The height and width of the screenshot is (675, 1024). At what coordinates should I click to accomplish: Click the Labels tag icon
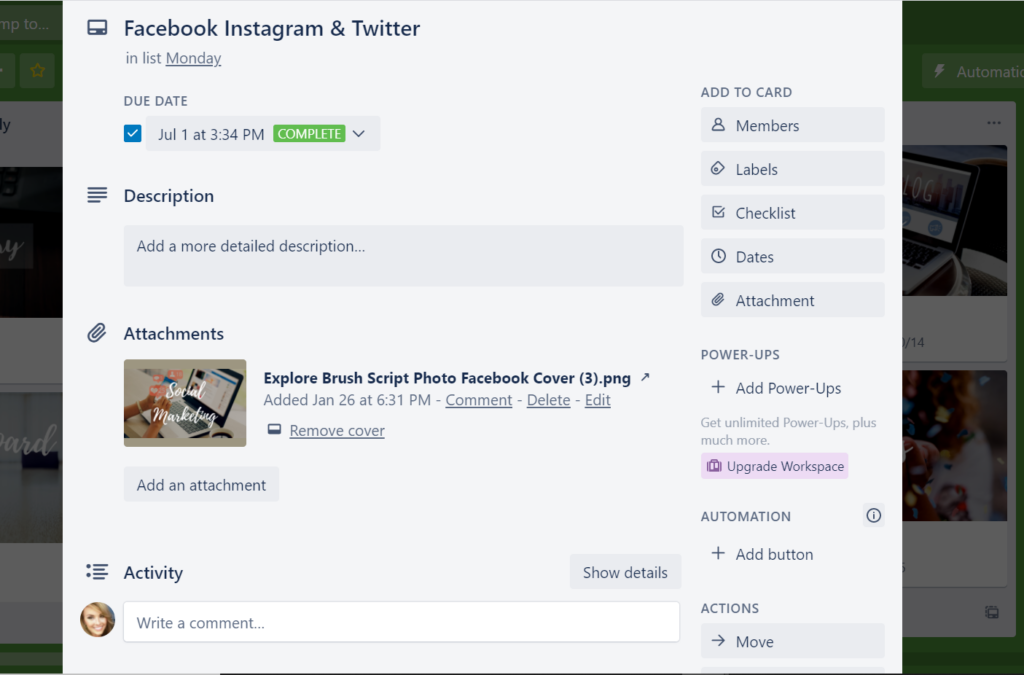pyautogui.click(x=718, y=168)
